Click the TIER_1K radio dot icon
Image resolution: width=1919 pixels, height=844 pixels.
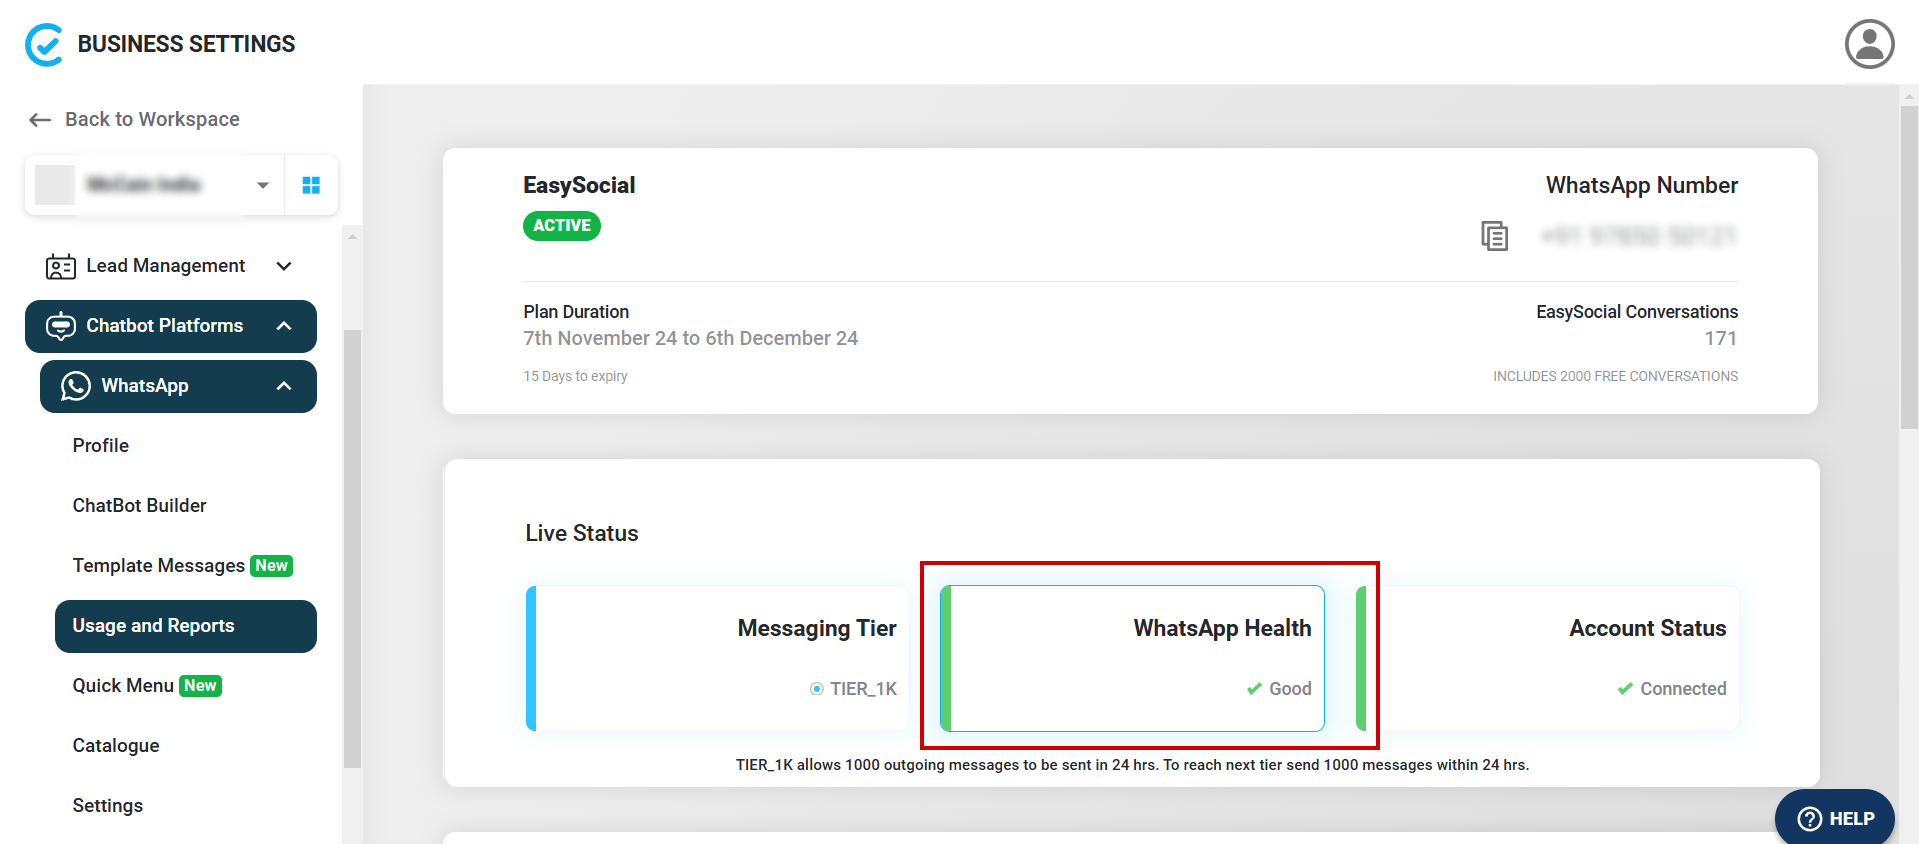click(x=817, y=689)
